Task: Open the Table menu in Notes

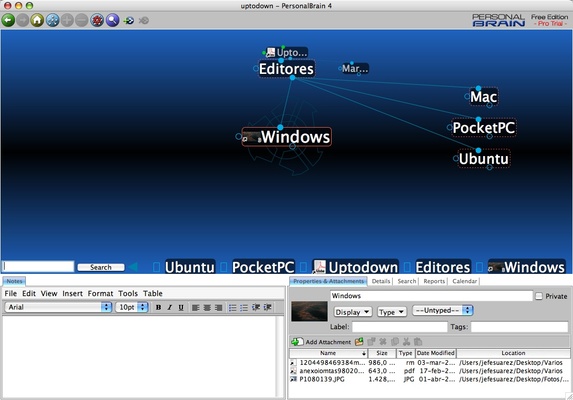Action: 153,293
